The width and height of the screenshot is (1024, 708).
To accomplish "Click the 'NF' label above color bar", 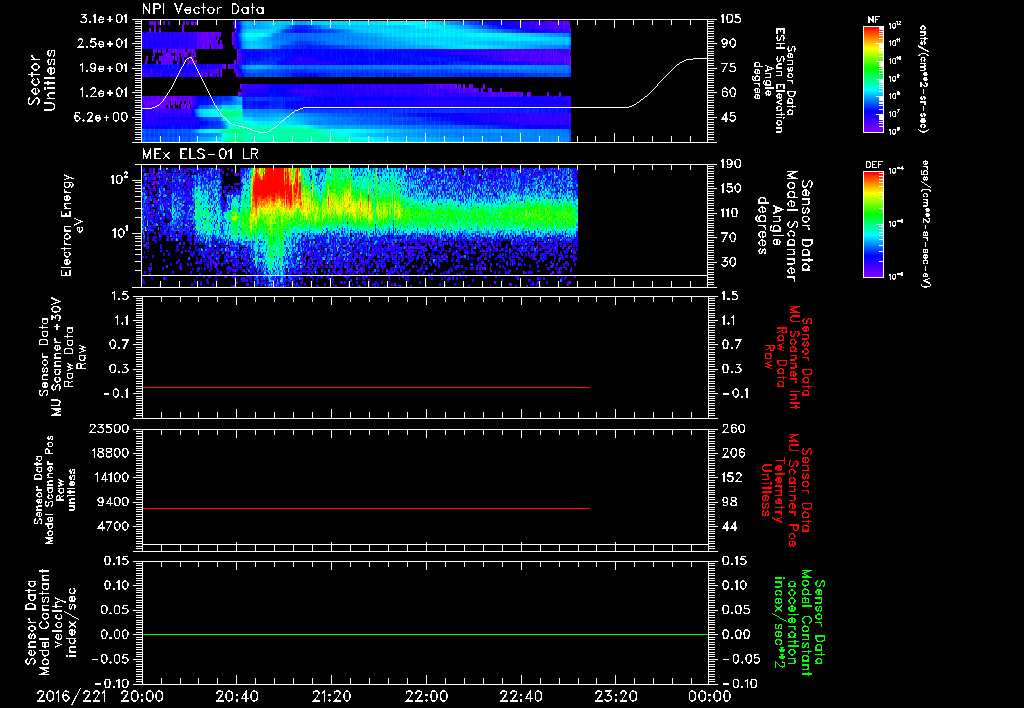I will (873, 20).
